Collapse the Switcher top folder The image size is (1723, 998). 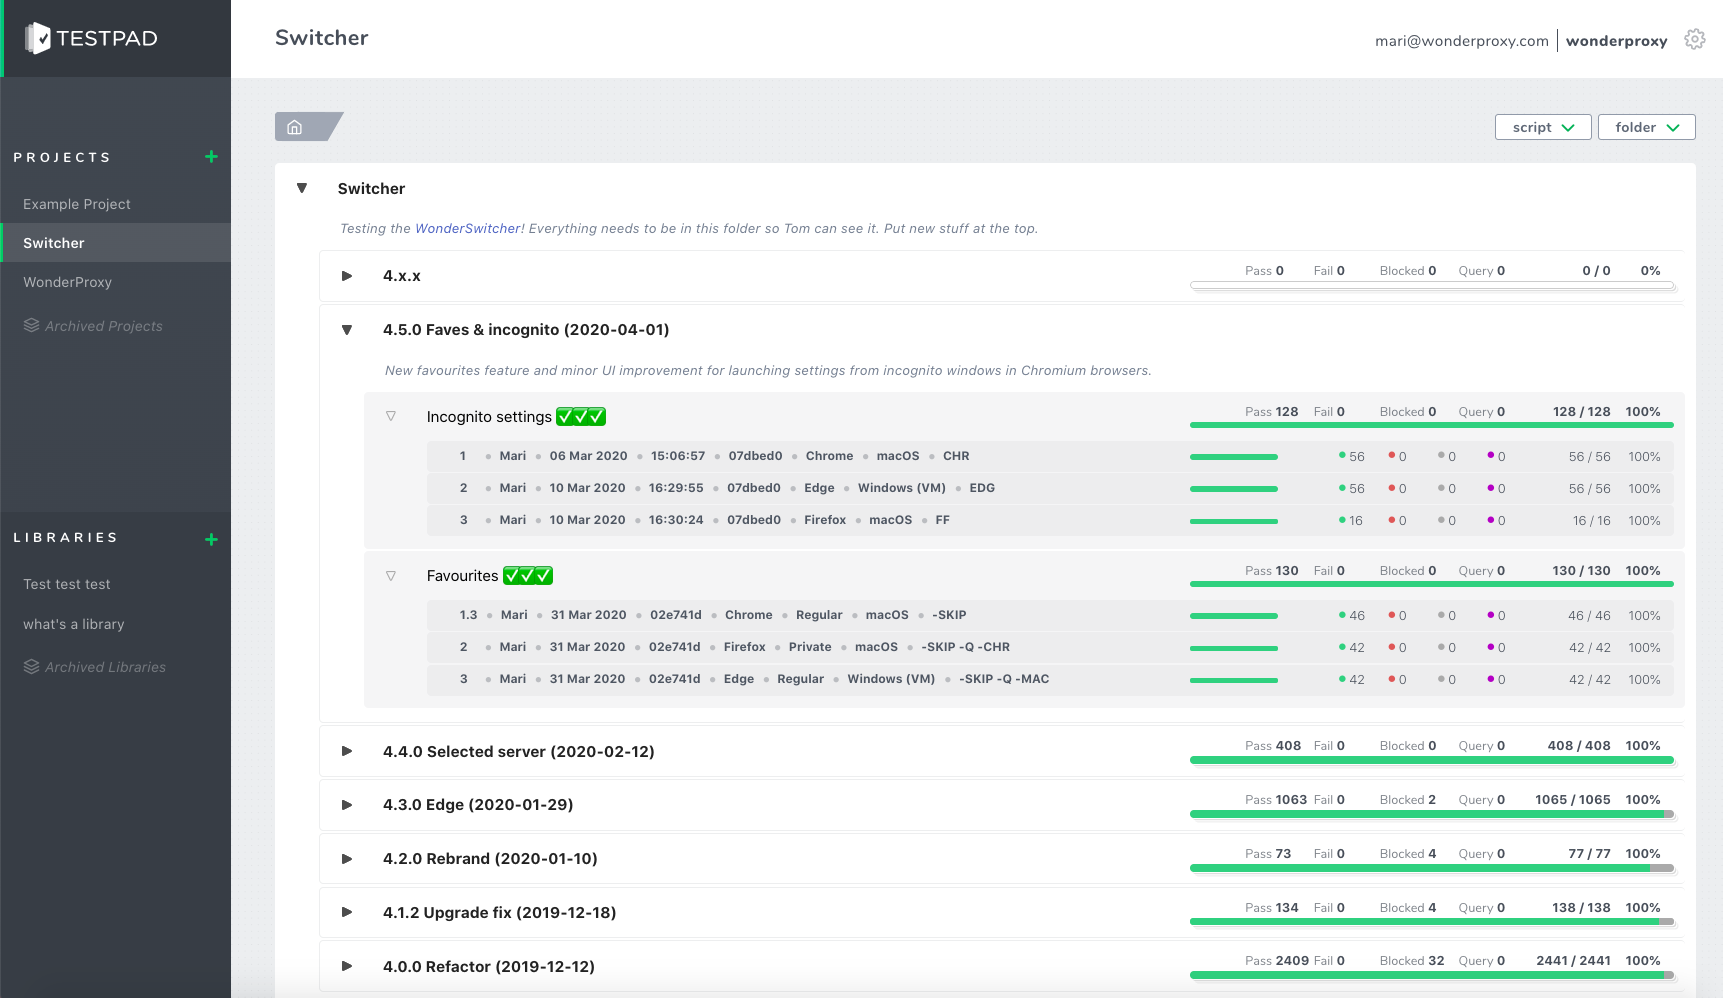point(302,188)
